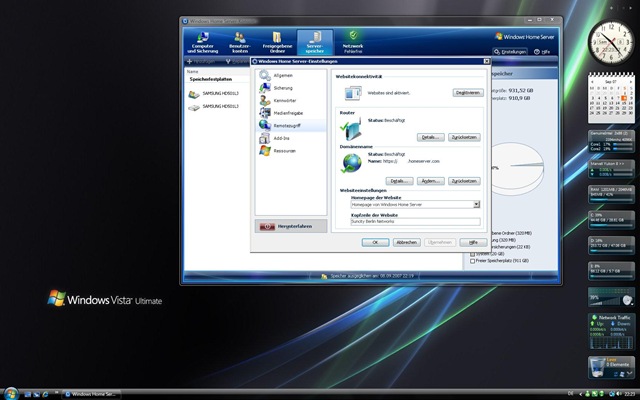Viewport: 640px width, 400px height.
Task: Click recycle bin gadget icon
Action: click(597, 367)
